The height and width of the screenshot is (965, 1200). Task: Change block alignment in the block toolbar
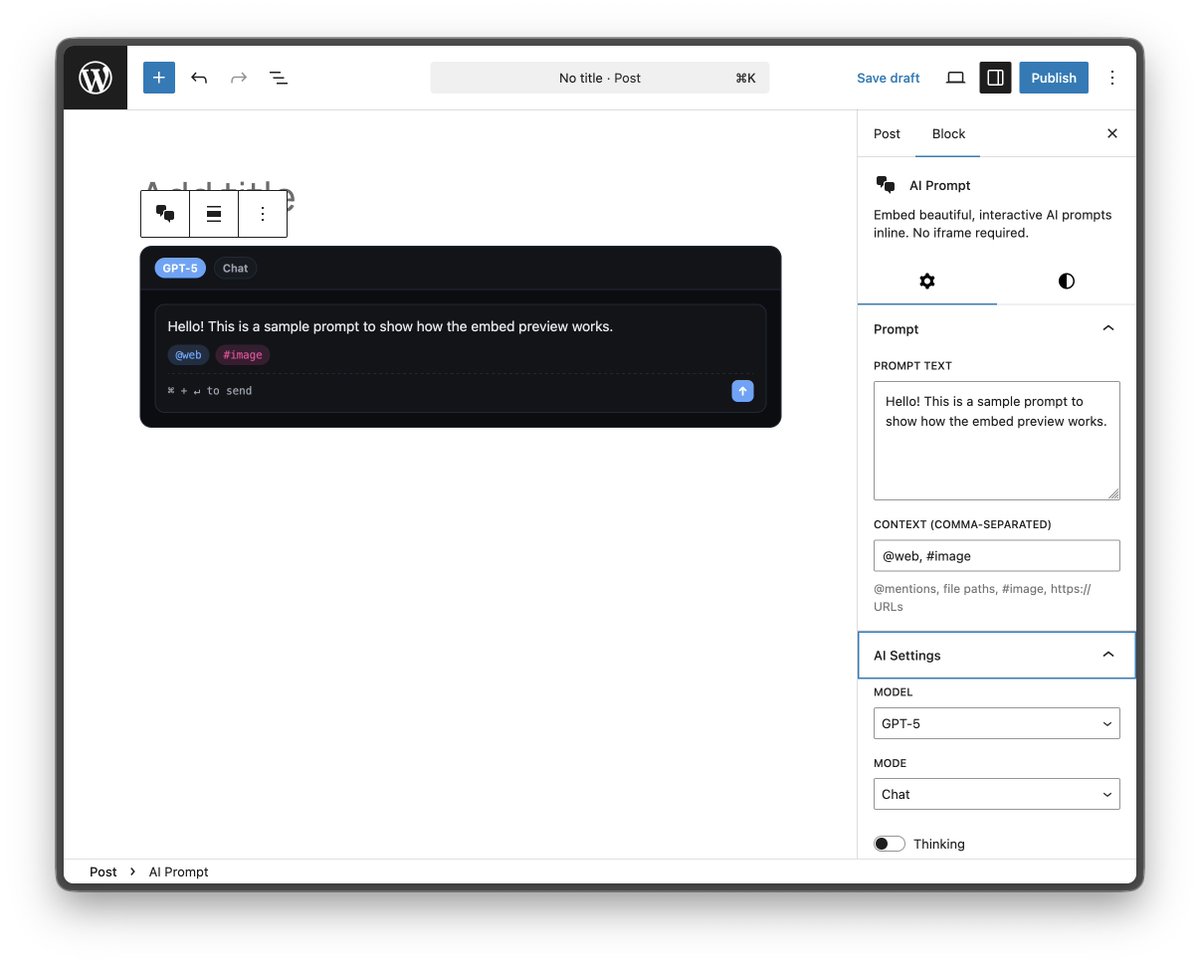[213, 213]
